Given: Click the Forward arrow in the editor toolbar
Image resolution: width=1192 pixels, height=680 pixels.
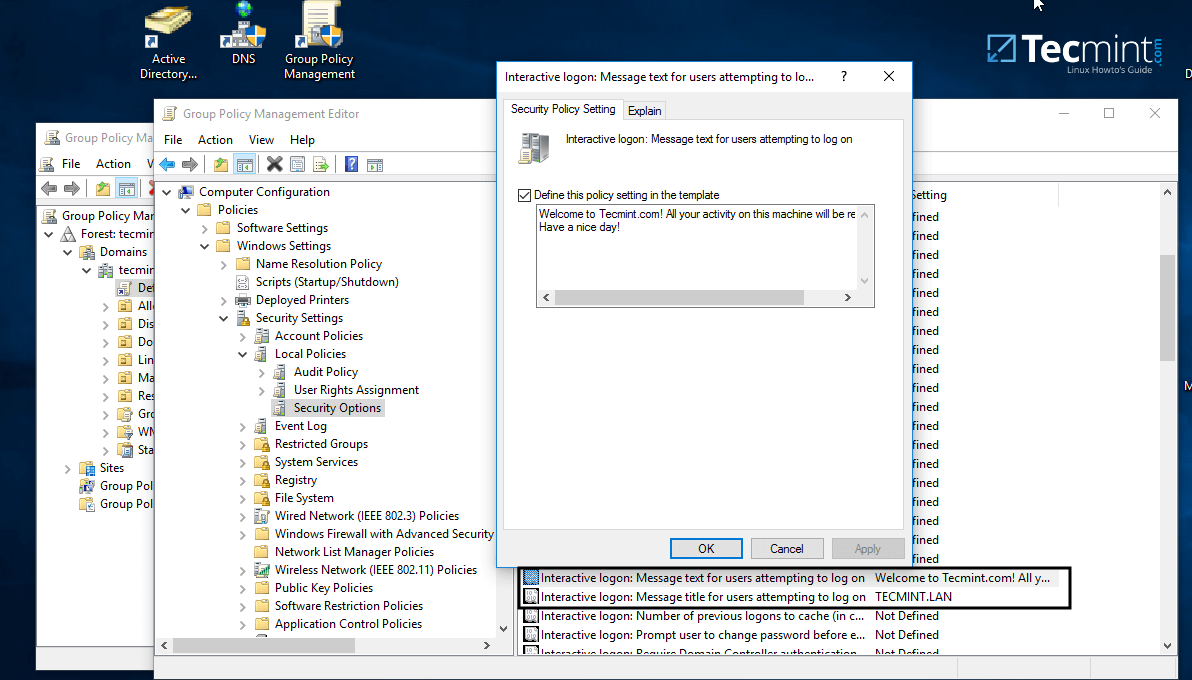Looking at the screenshot, I should click(x=190, y=163).
